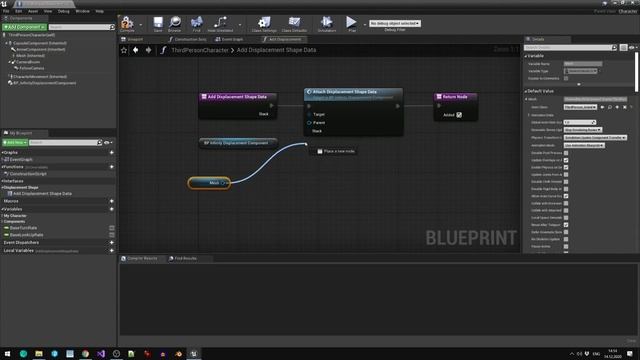
Task: Click the Chrome icon in Windows taskbar
Action: click(x=85, y=353)
